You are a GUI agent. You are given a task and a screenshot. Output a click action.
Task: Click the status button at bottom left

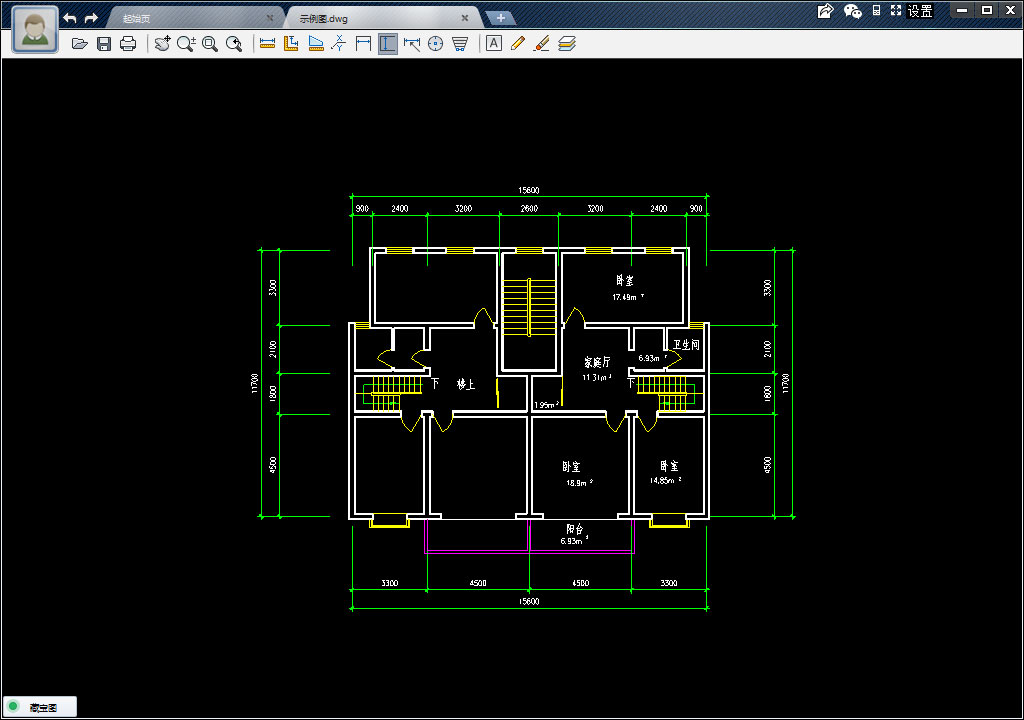point(40,706)
